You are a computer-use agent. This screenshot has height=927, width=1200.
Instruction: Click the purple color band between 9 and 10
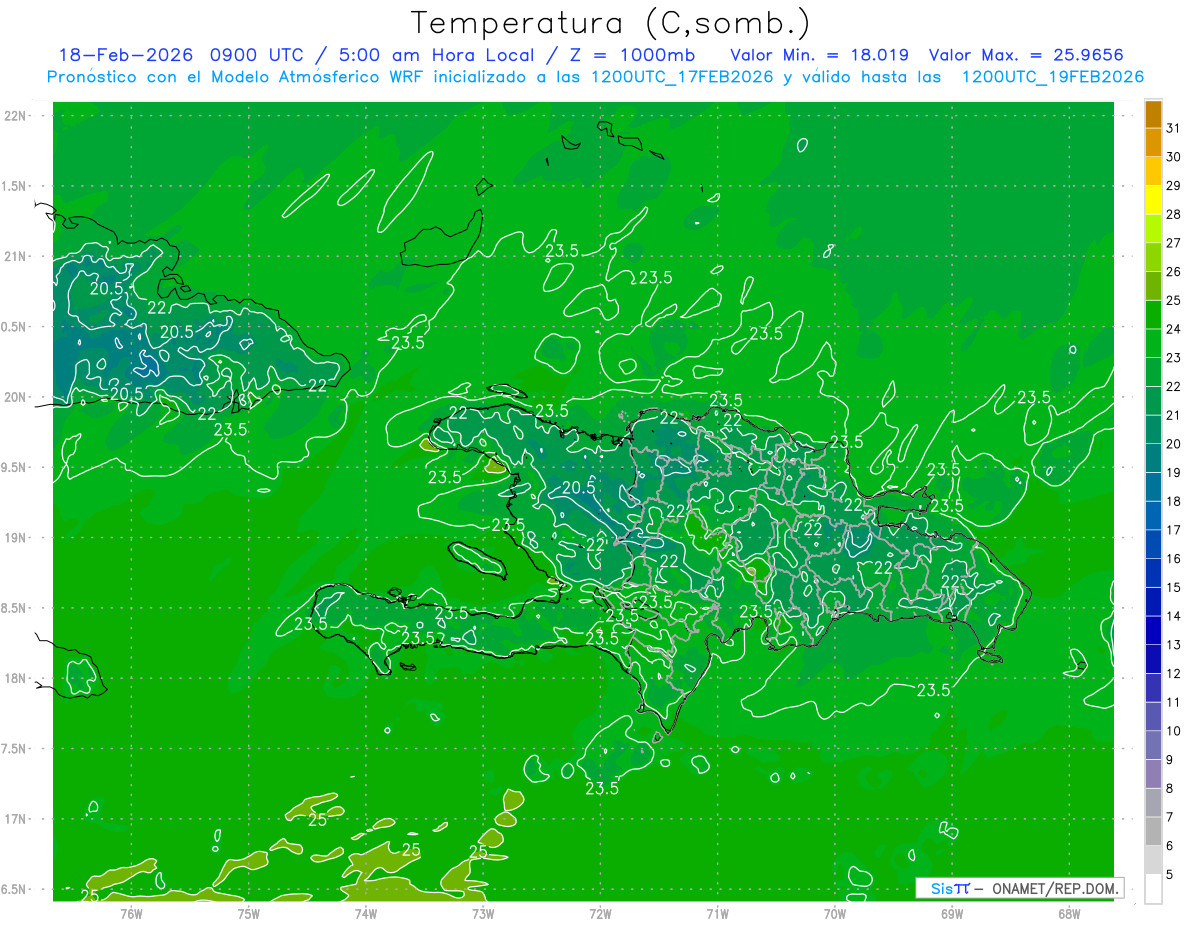pos(1153,746)
